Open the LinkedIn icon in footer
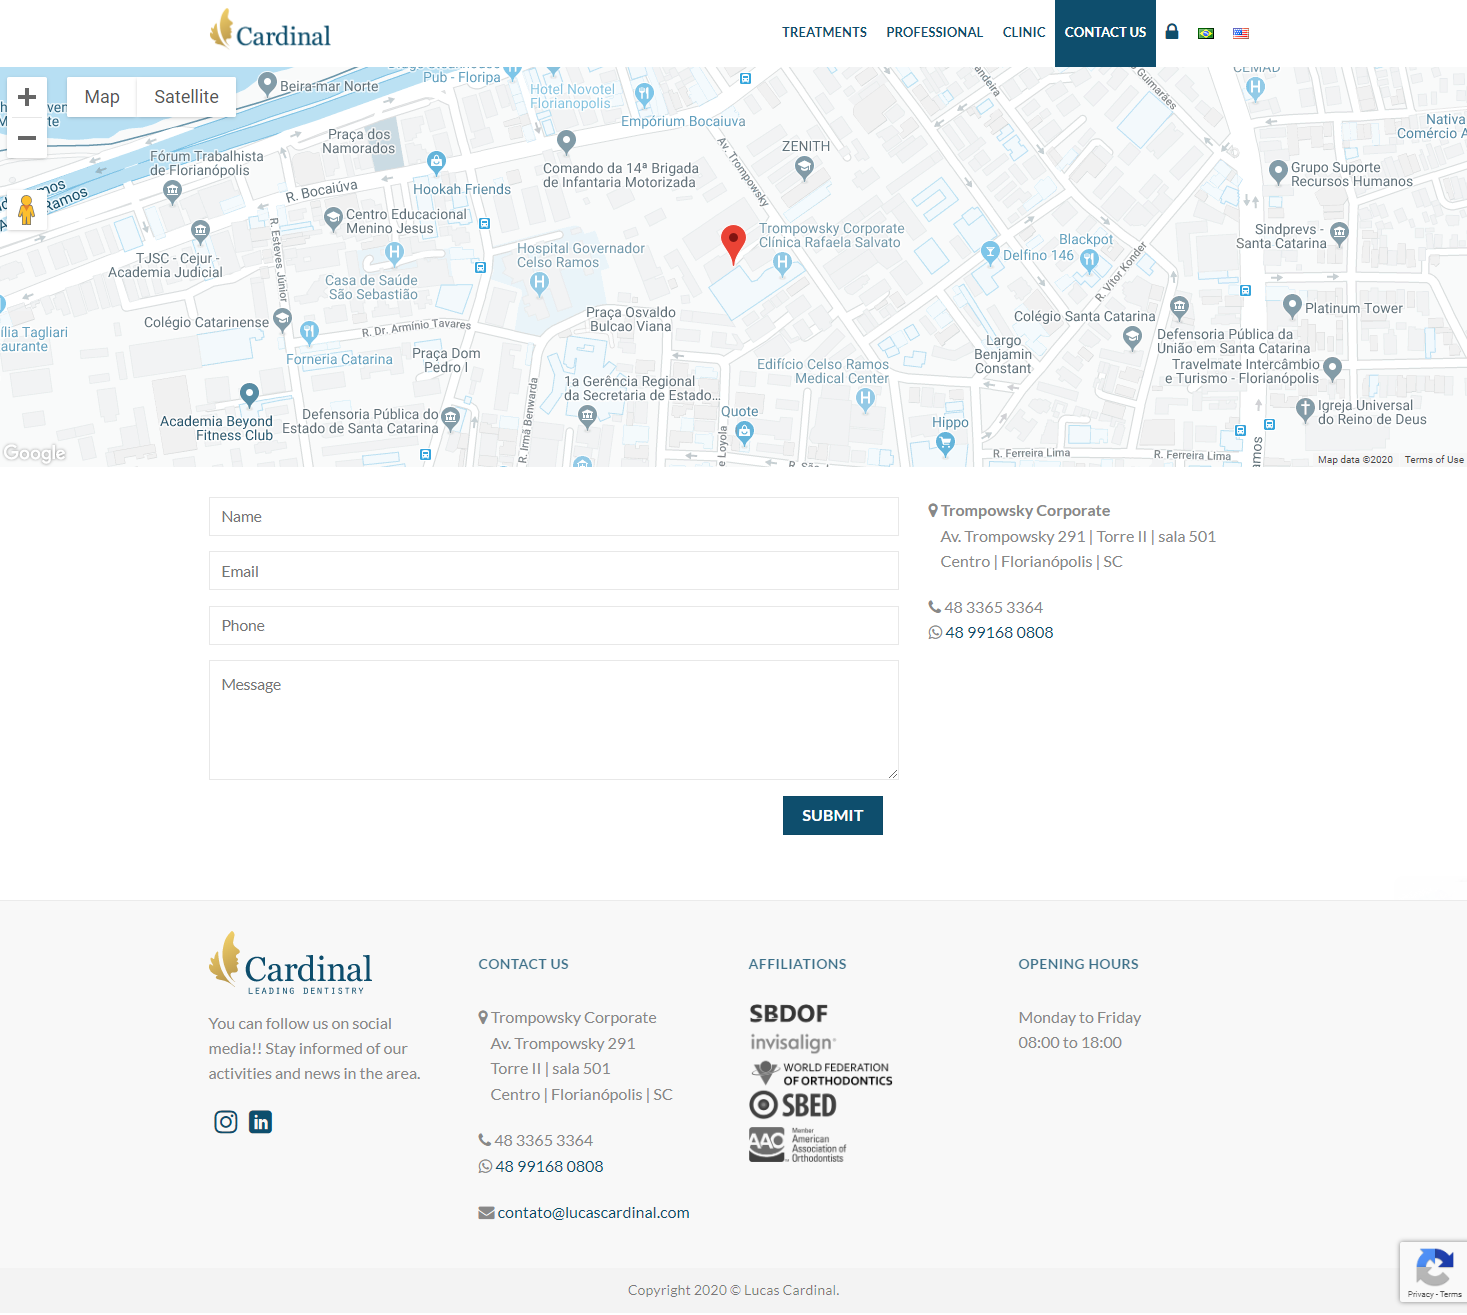The width and height of the screenshot is (1467, 1315). [x=260, y=1122]
